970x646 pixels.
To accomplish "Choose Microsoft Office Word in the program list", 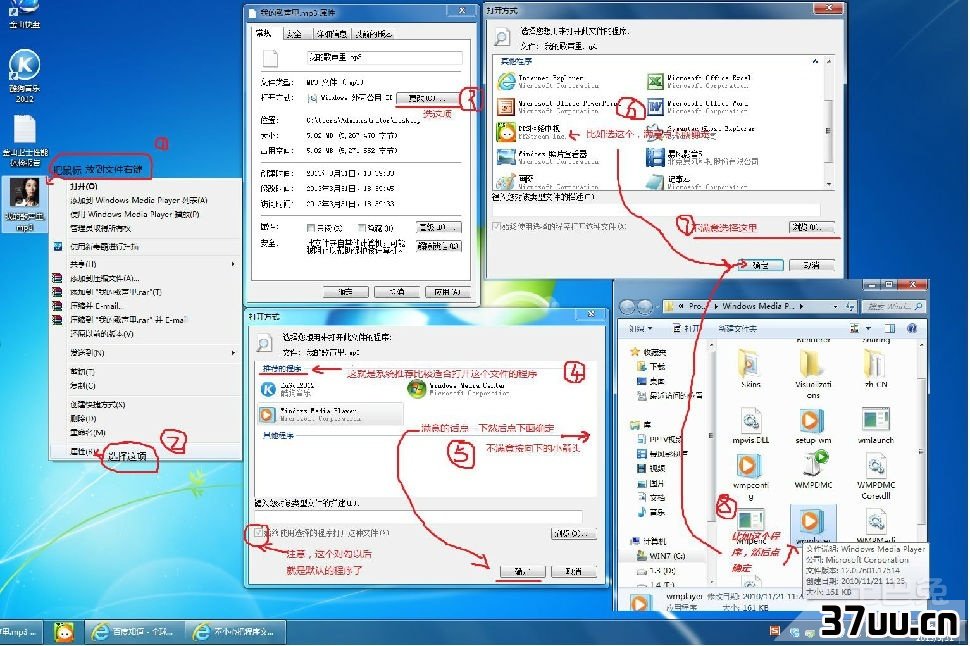I will point(698,107).
